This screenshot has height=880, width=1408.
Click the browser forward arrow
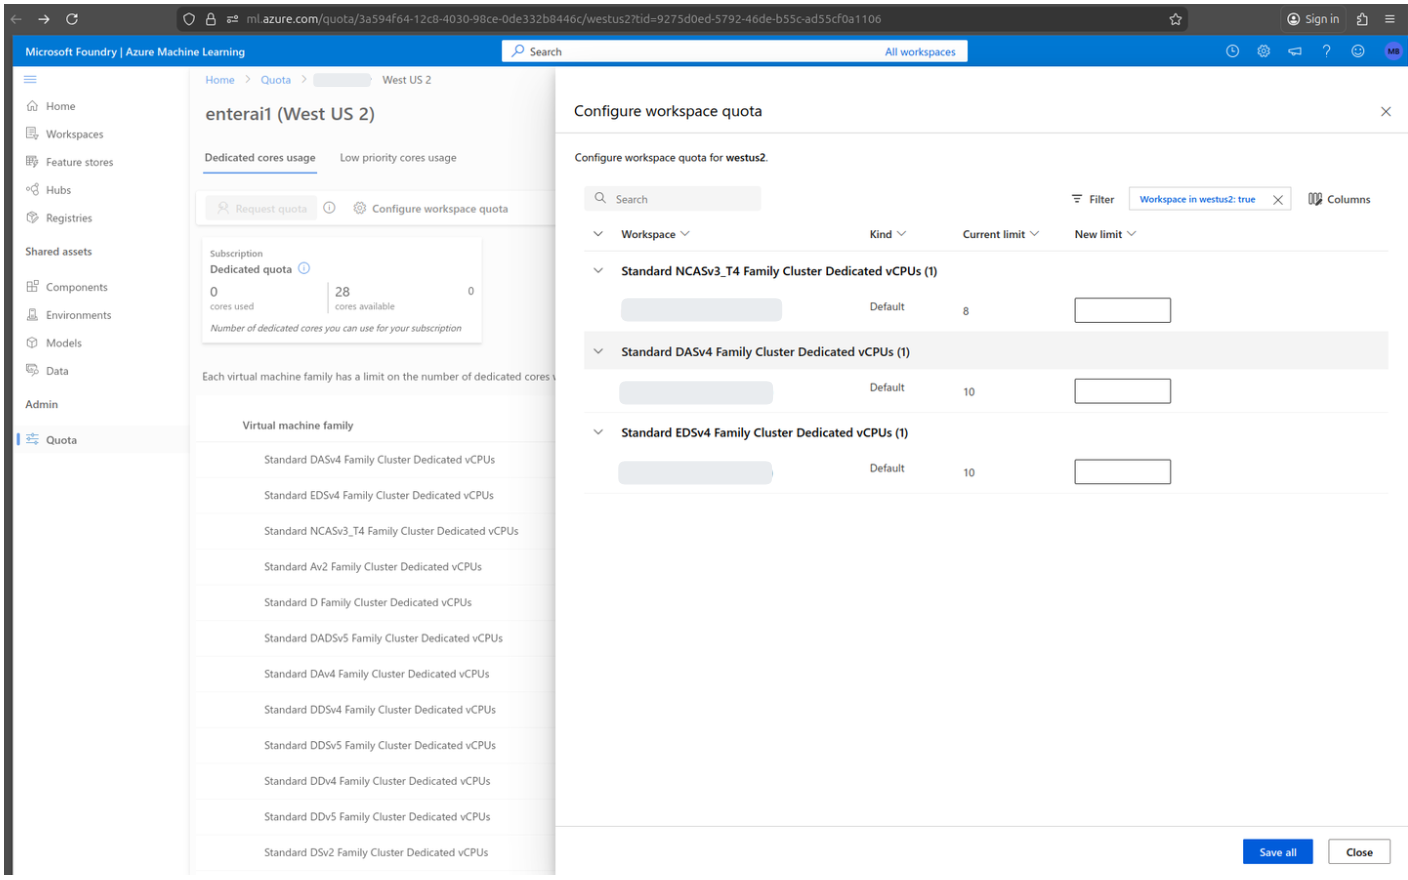coord(44,19)
